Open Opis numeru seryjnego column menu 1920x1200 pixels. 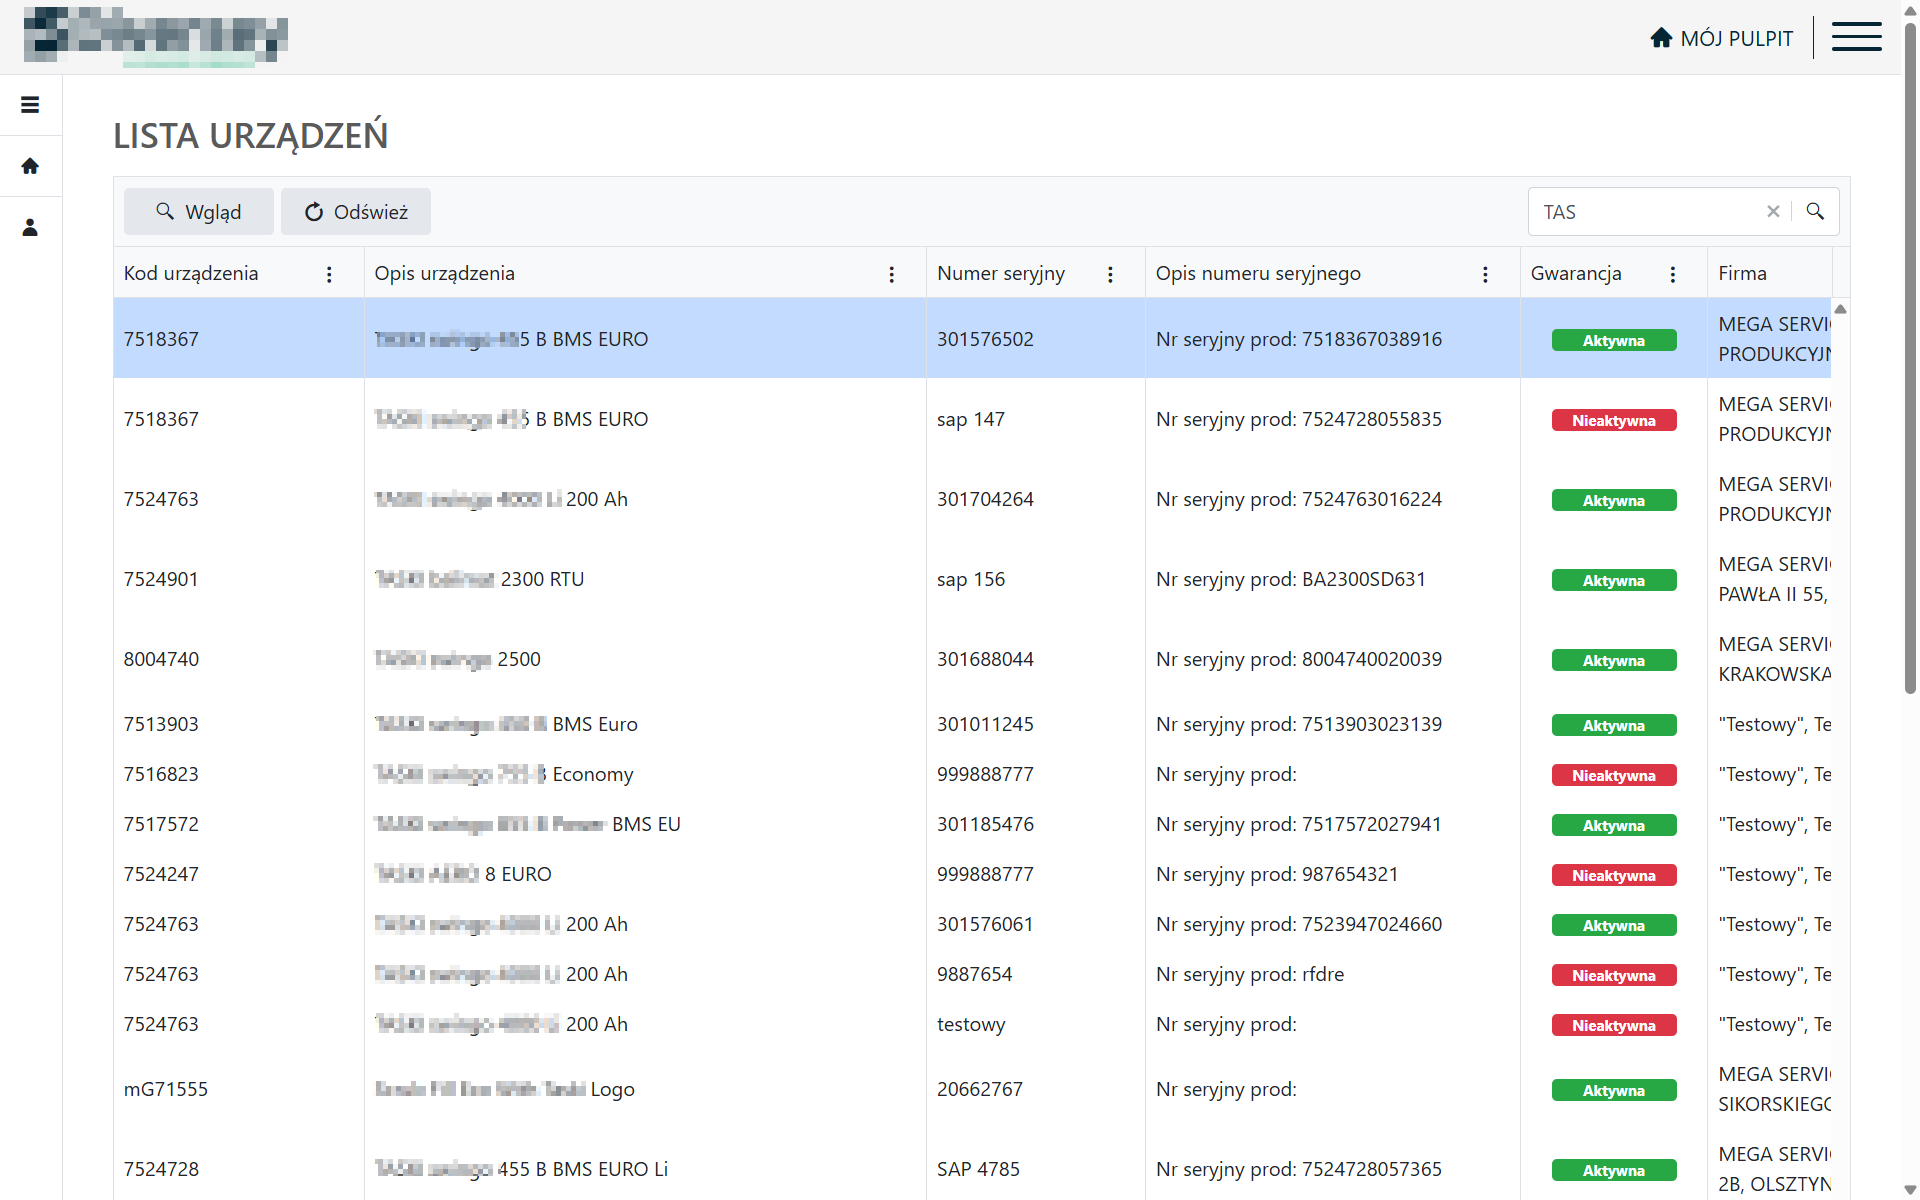[1485, 274]
